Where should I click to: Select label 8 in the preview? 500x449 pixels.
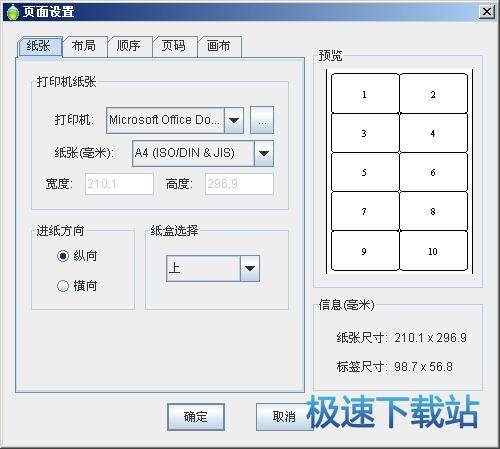[x=433, y=211]
